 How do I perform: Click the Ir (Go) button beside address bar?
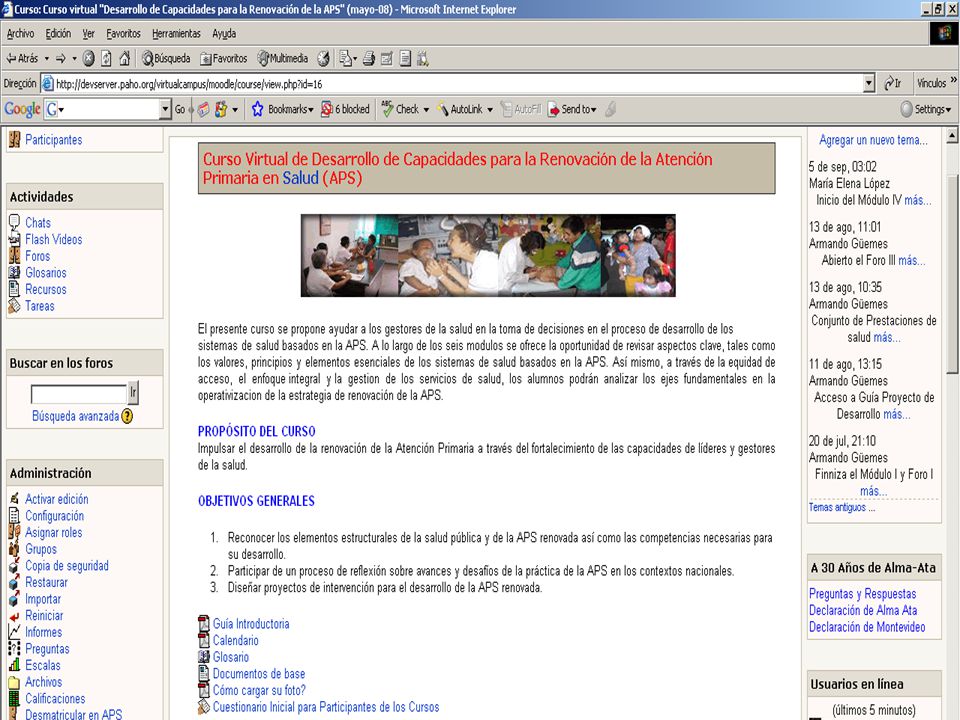893,83
